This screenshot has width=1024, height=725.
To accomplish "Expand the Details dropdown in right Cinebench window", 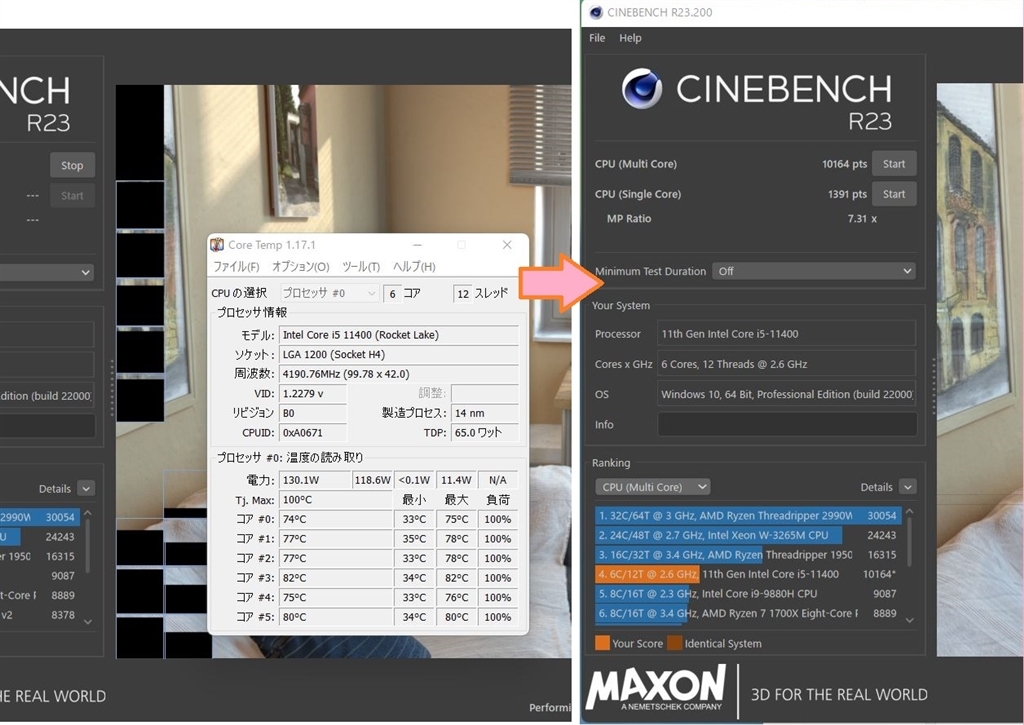I will click(x=908, y=487).
